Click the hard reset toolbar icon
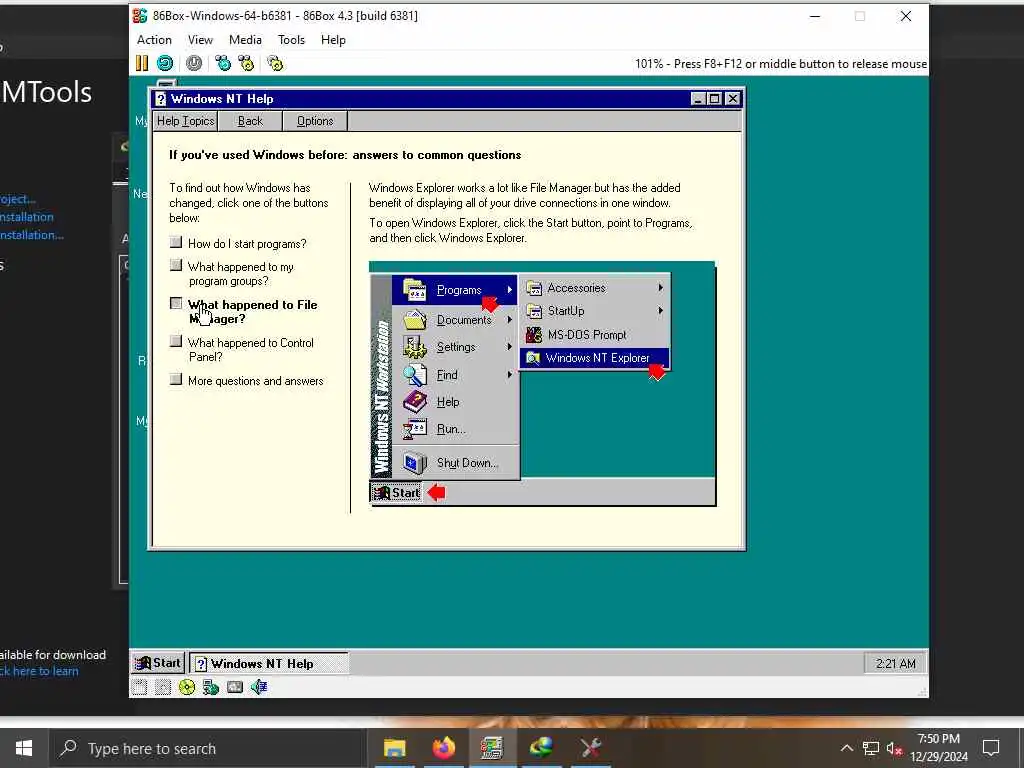Image resolution: width=1024 pixels, height=768 pixels. coord(165,63)
